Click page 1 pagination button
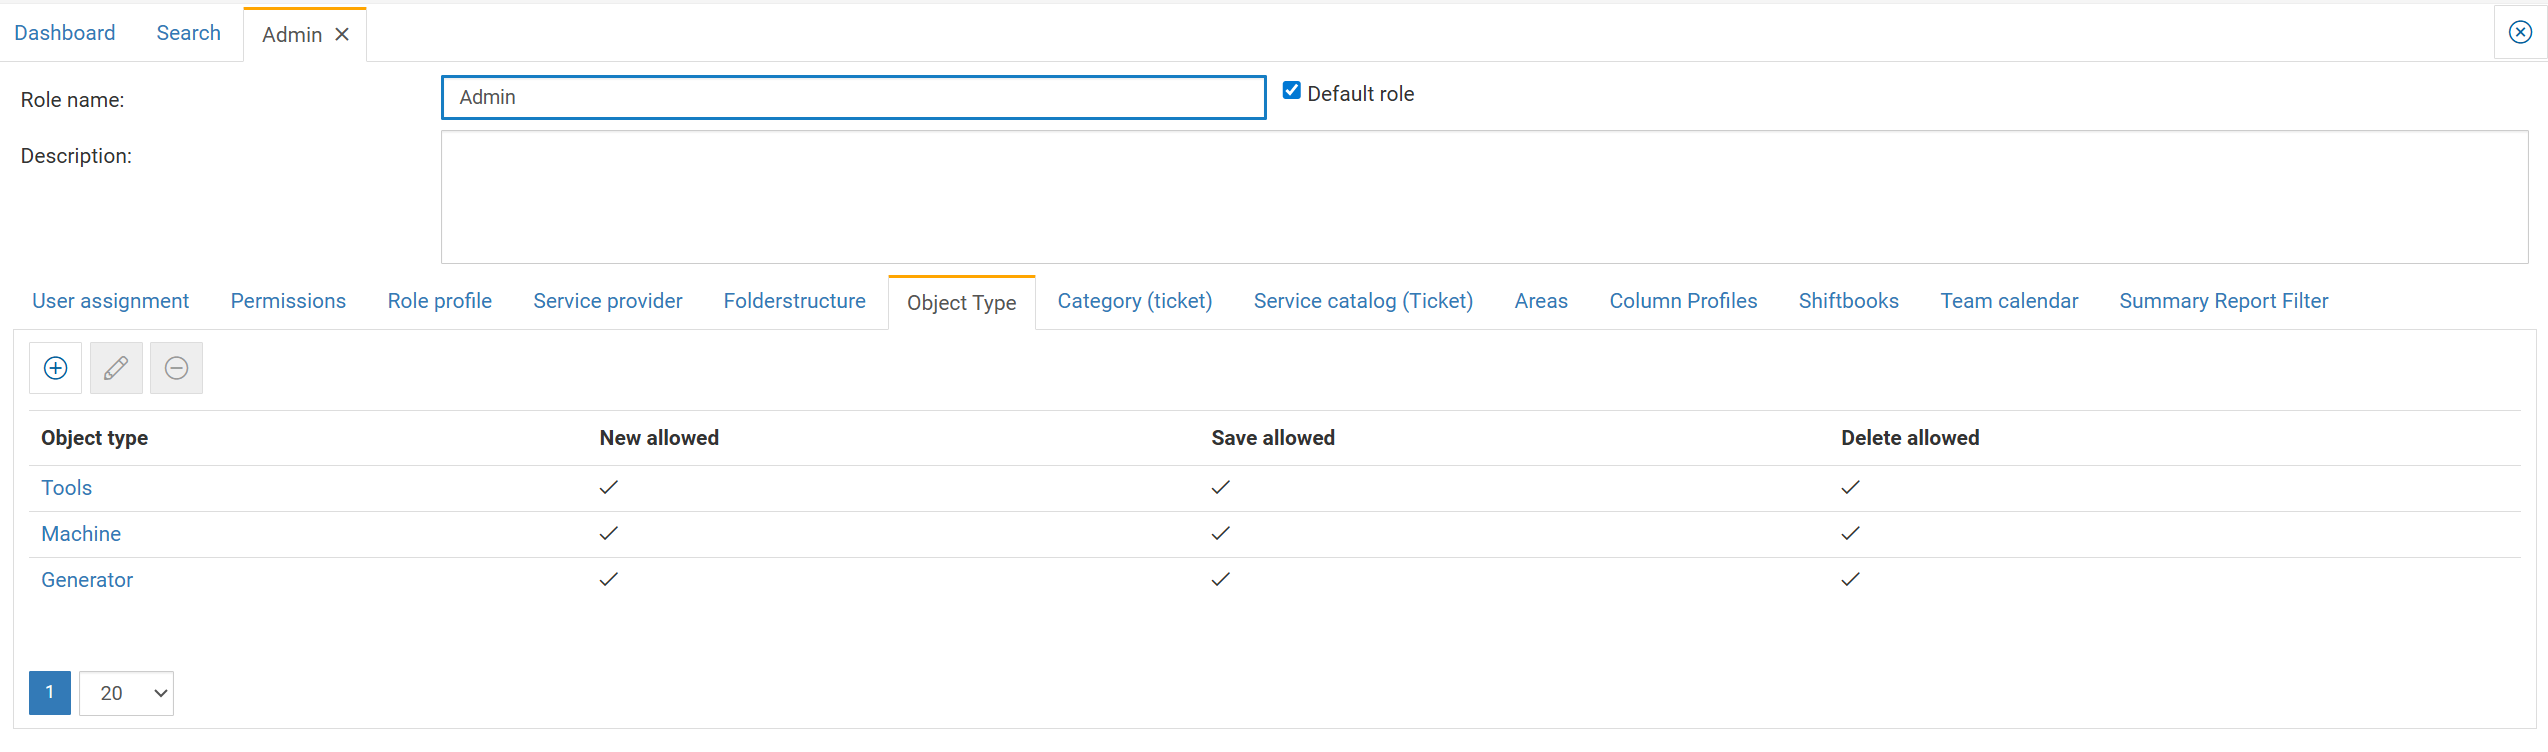The height and width of the screenshot is (752, 2548). (x=50, y=693)
